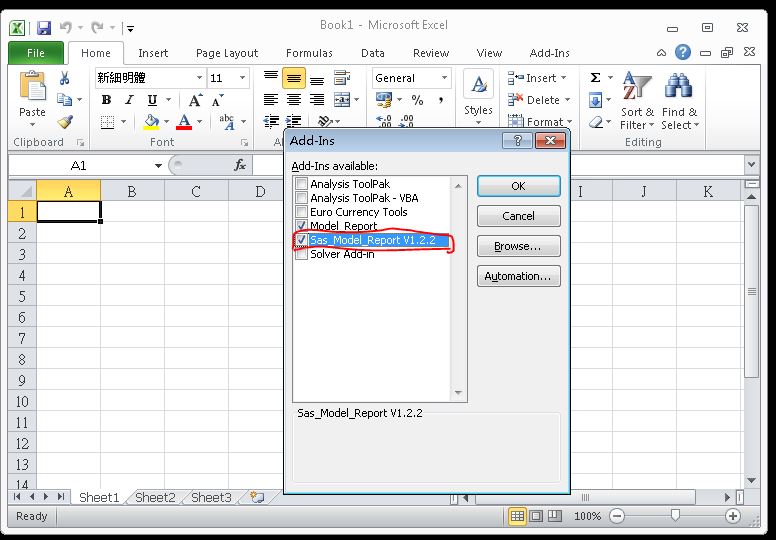Click the Excel Help question mark icon
Image resolution: width=776 pixels, height=540 pixels.
[x=682, y=52]
